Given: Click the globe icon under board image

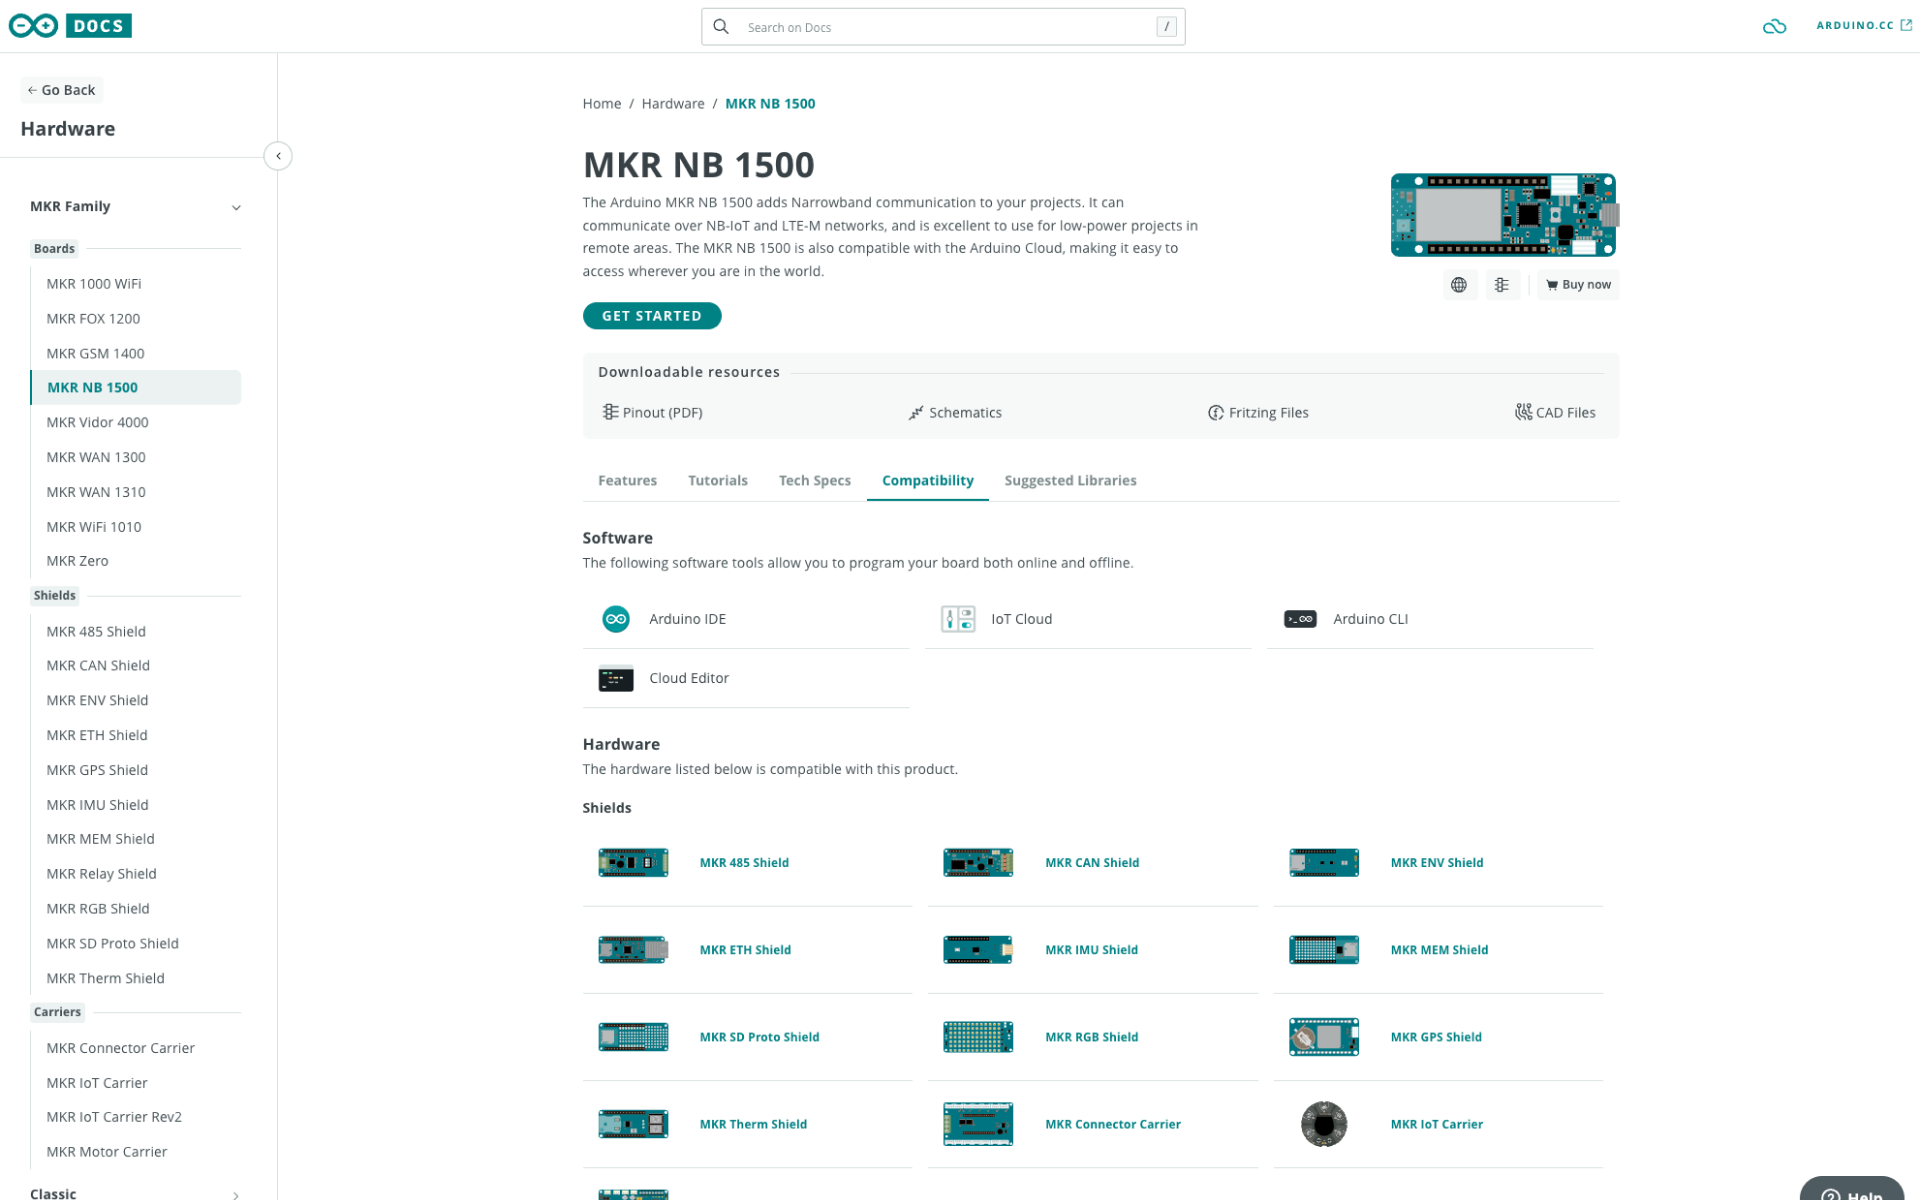Looking at the screenshot, I should coord(1459,285).
